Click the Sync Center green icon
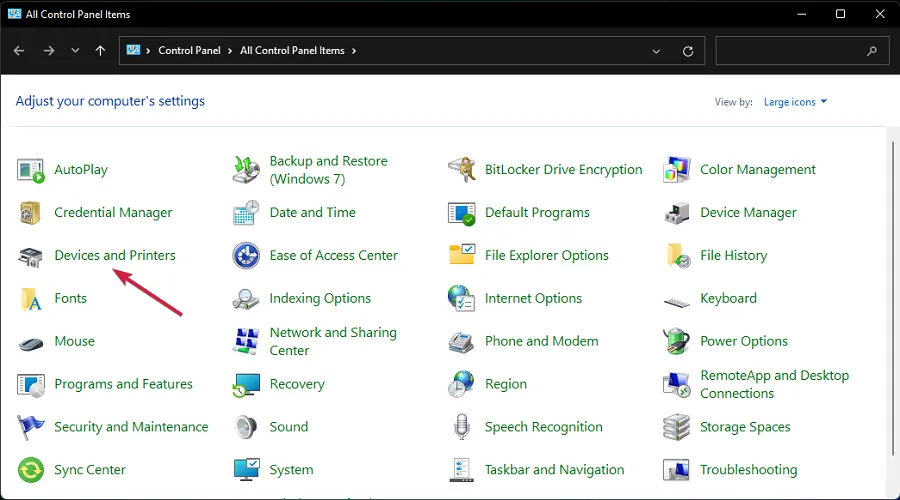The image size is (900, 500). click(31, 470)
